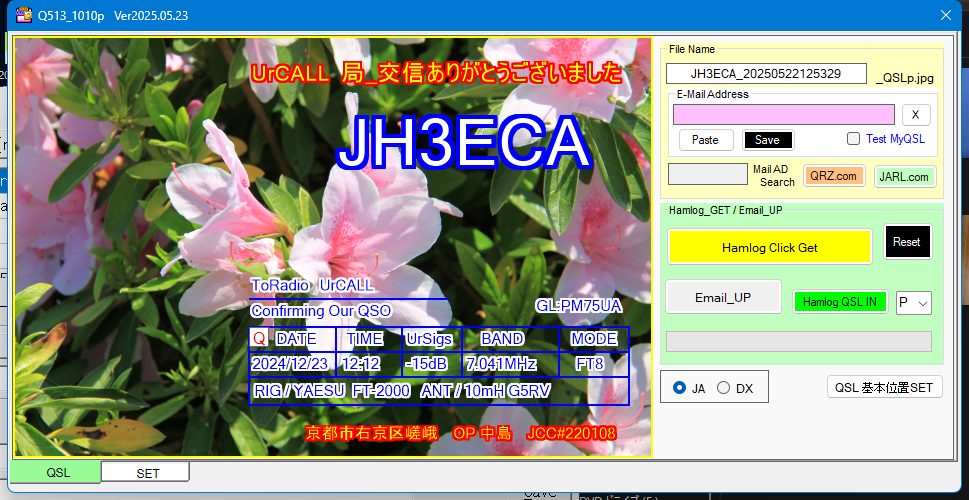Select the JA radio button
The width and height of the screenshot is (969, 500).
(680, 388)
